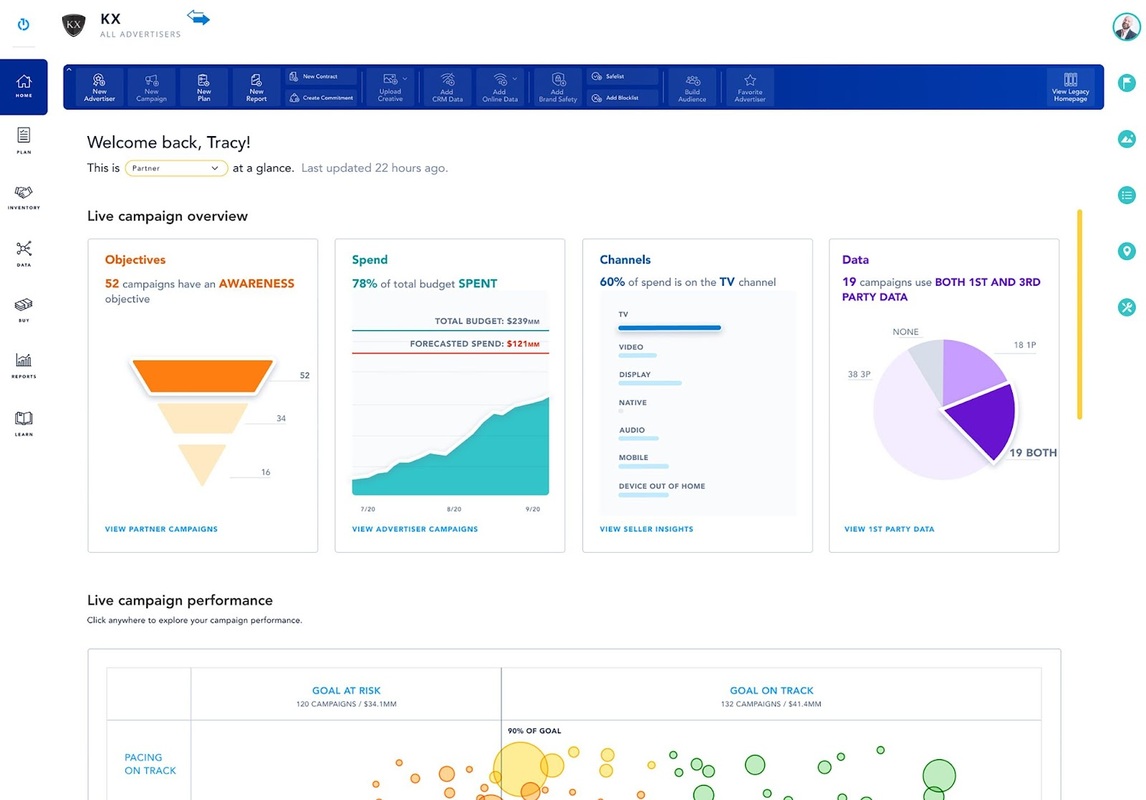The image size is (1146, 800).
Task: Click the power icon at top left
Action: point(24,24)
